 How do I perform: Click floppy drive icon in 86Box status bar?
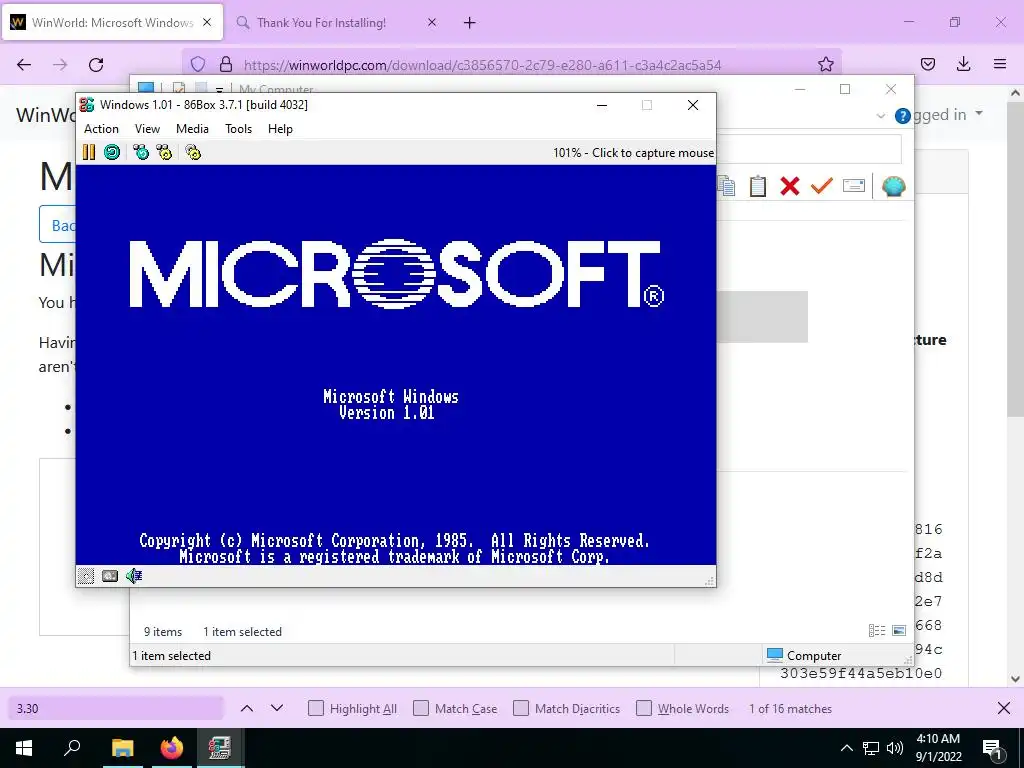click(x=86, y=575)
